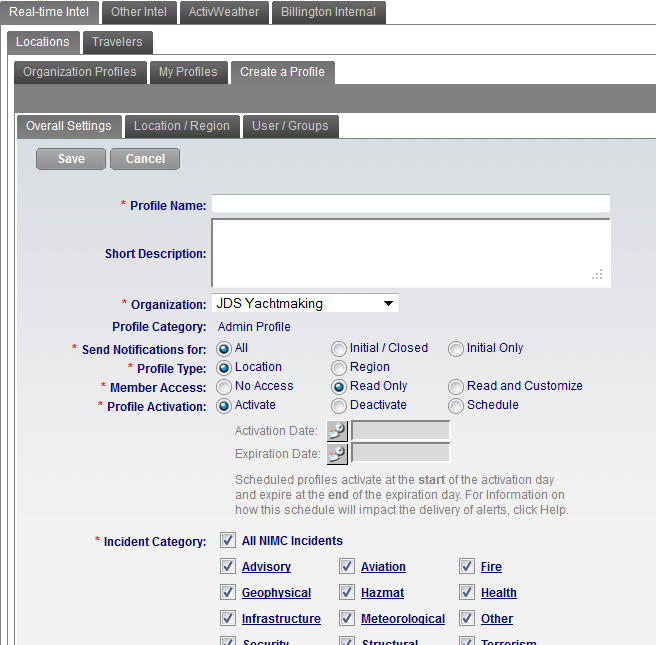
Task: Set member access to Read and Customize
Action: pyautogui.click(x=456, y=387)
